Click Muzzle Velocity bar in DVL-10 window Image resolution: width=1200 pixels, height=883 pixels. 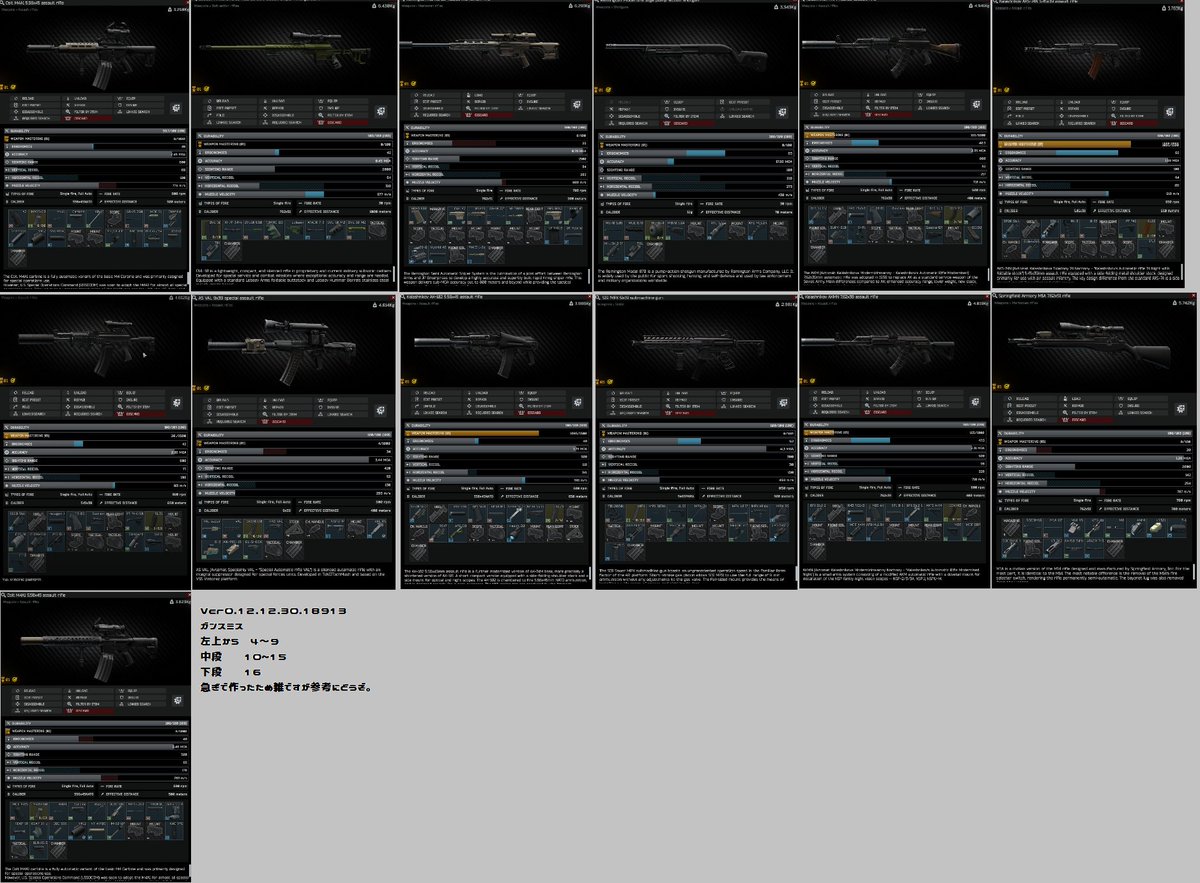coord(295,194)
